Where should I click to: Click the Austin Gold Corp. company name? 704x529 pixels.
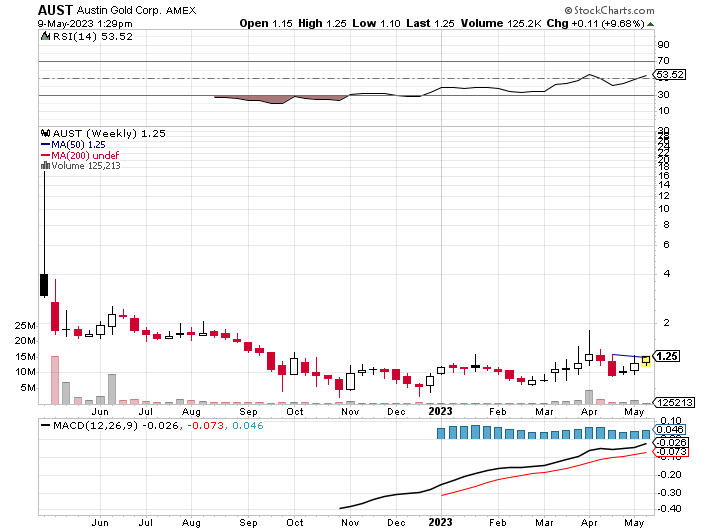(119, 10)
